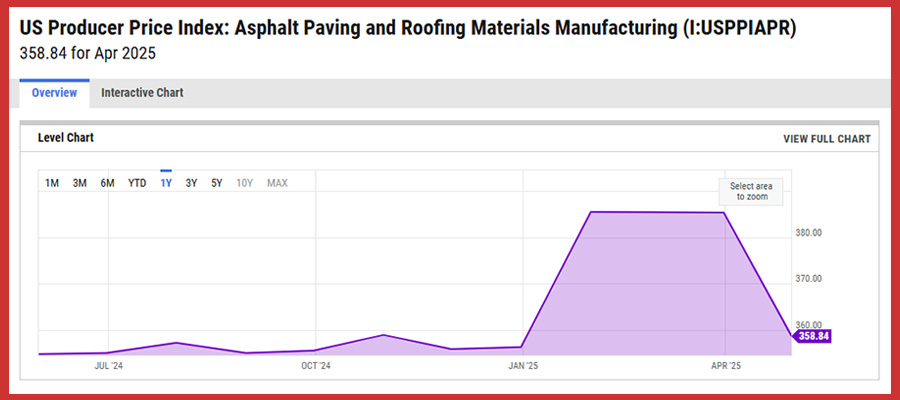Click the purple 358.84 value flag
Viewport: 900px width, 400px height.
point(814,337)
